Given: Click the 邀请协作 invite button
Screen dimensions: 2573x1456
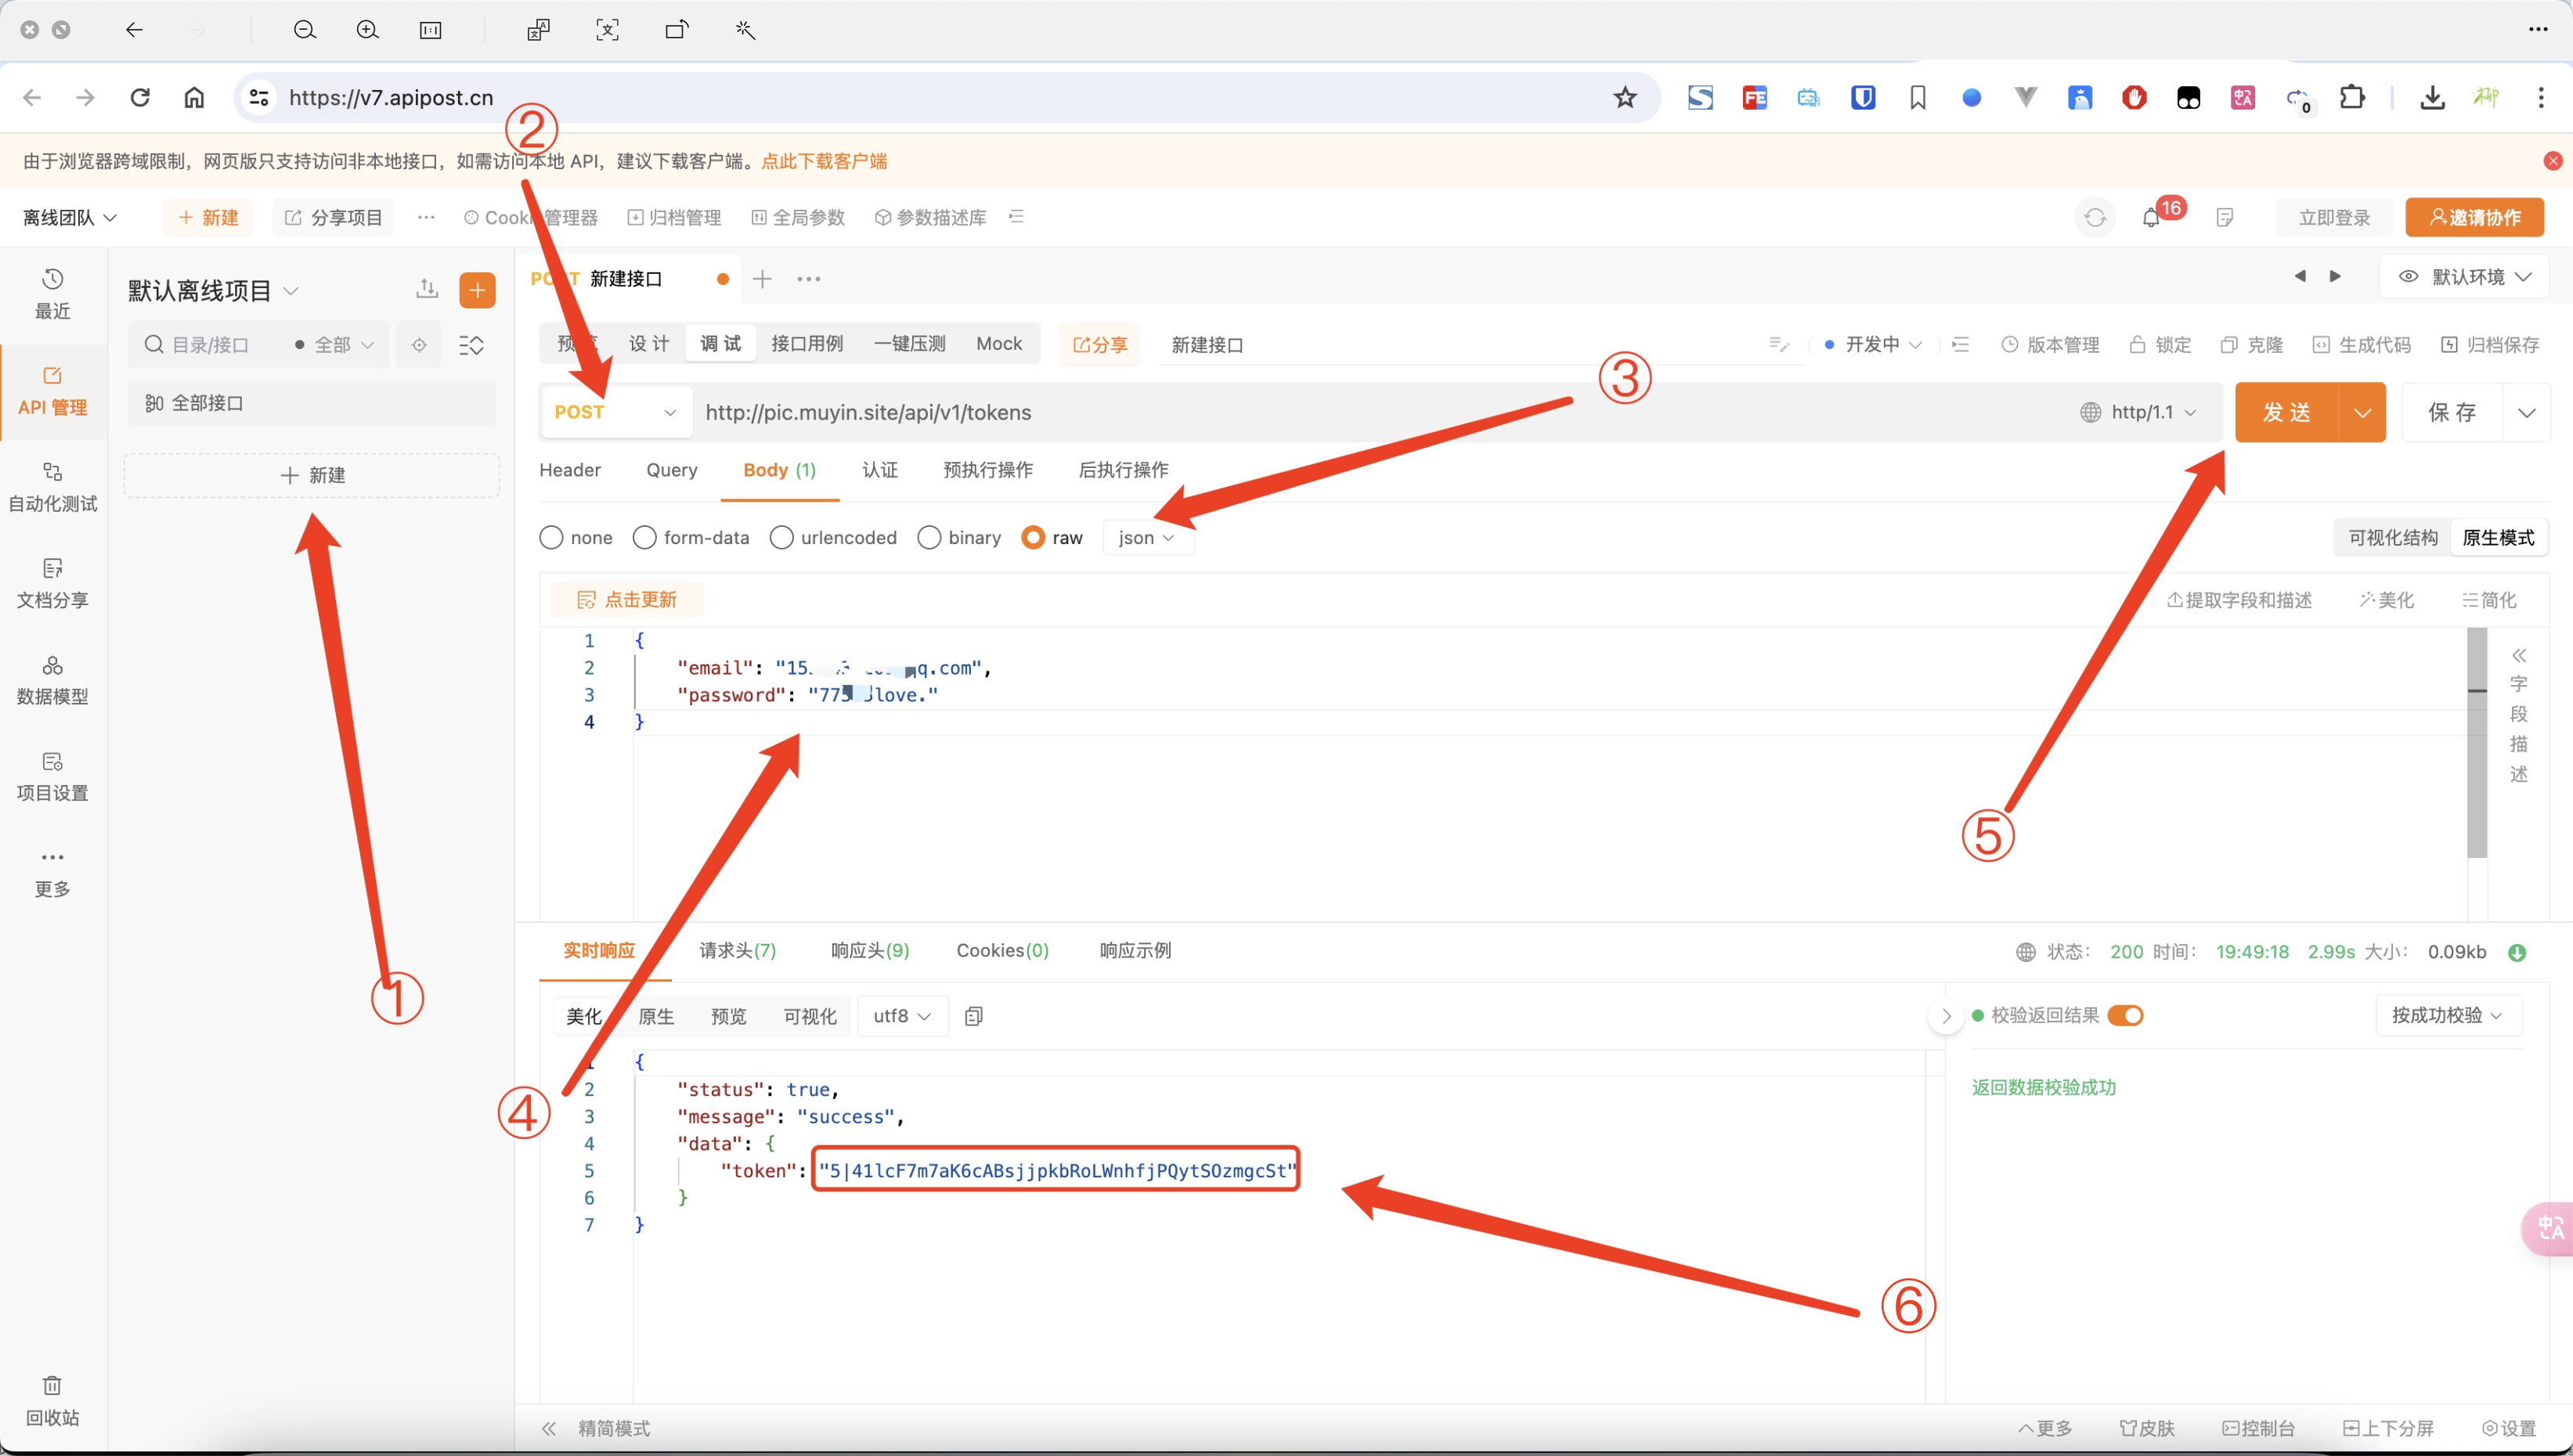Looking at the screenshot, I should (x=2474, y=217).
